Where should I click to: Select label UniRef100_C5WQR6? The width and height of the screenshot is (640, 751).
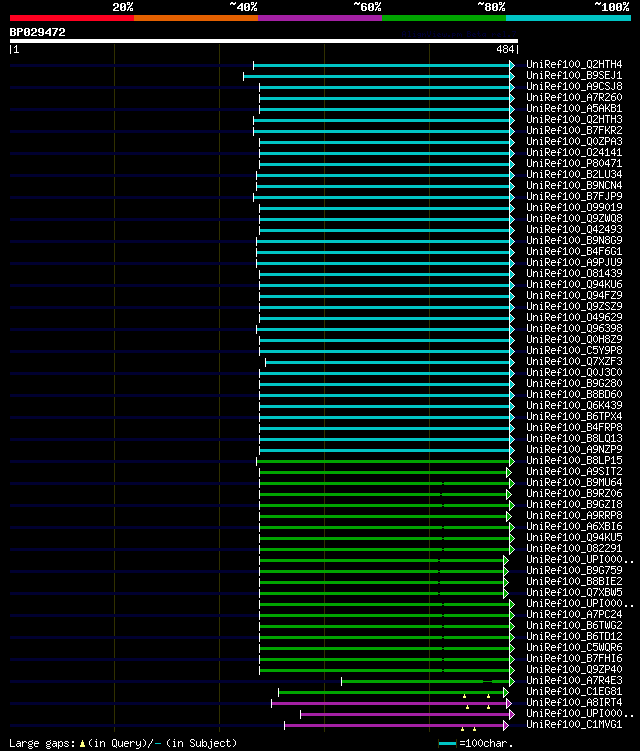click(x=574, y=648)
